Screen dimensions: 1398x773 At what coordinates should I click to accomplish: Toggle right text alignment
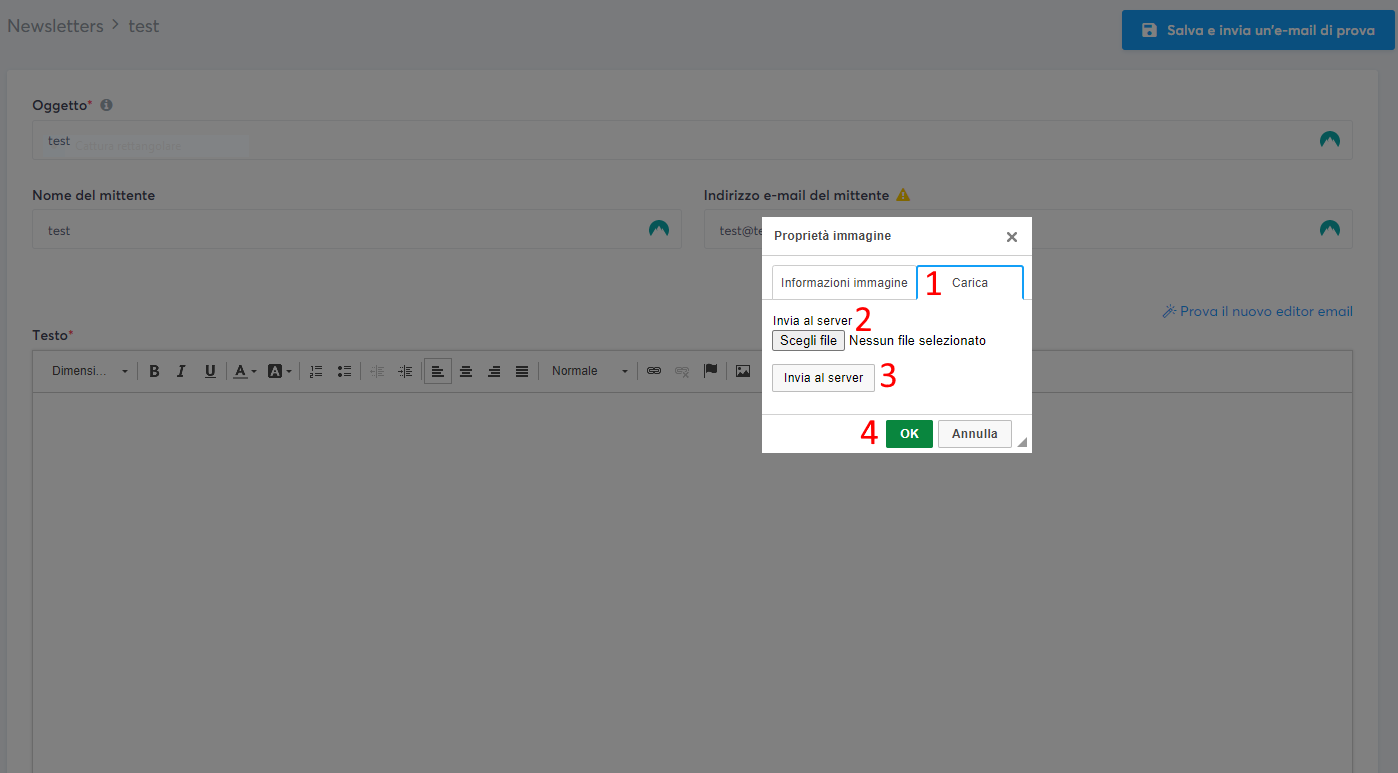493,370
